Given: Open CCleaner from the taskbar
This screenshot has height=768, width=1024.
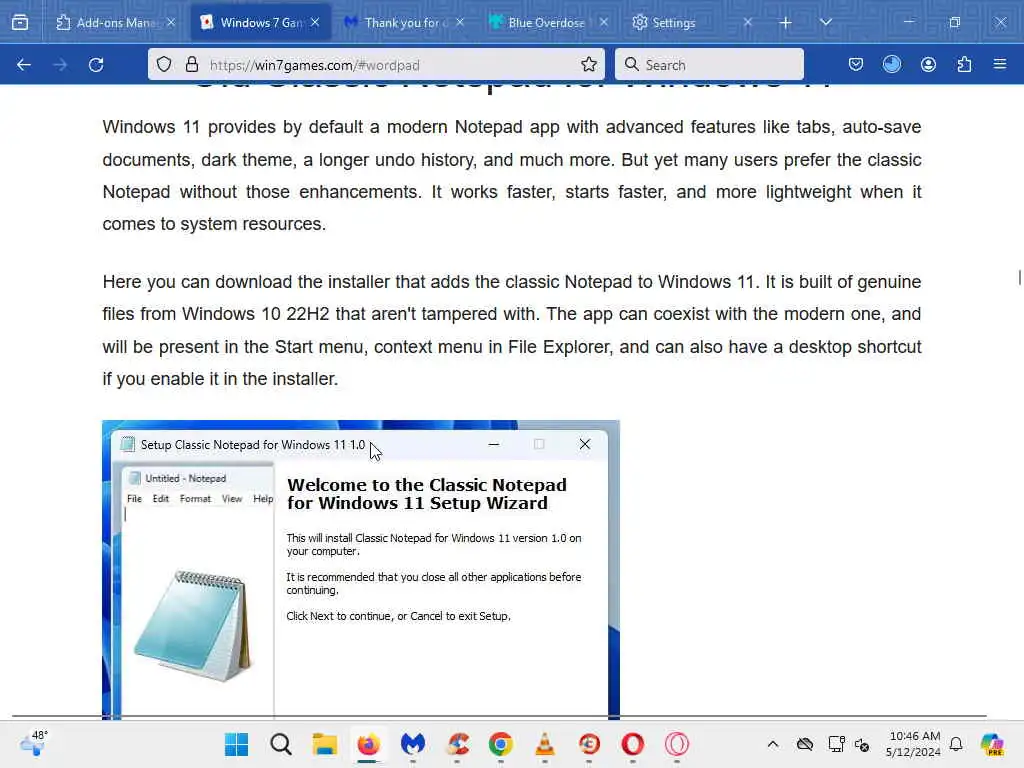Looking at the screenshot, I should [457, 744].
